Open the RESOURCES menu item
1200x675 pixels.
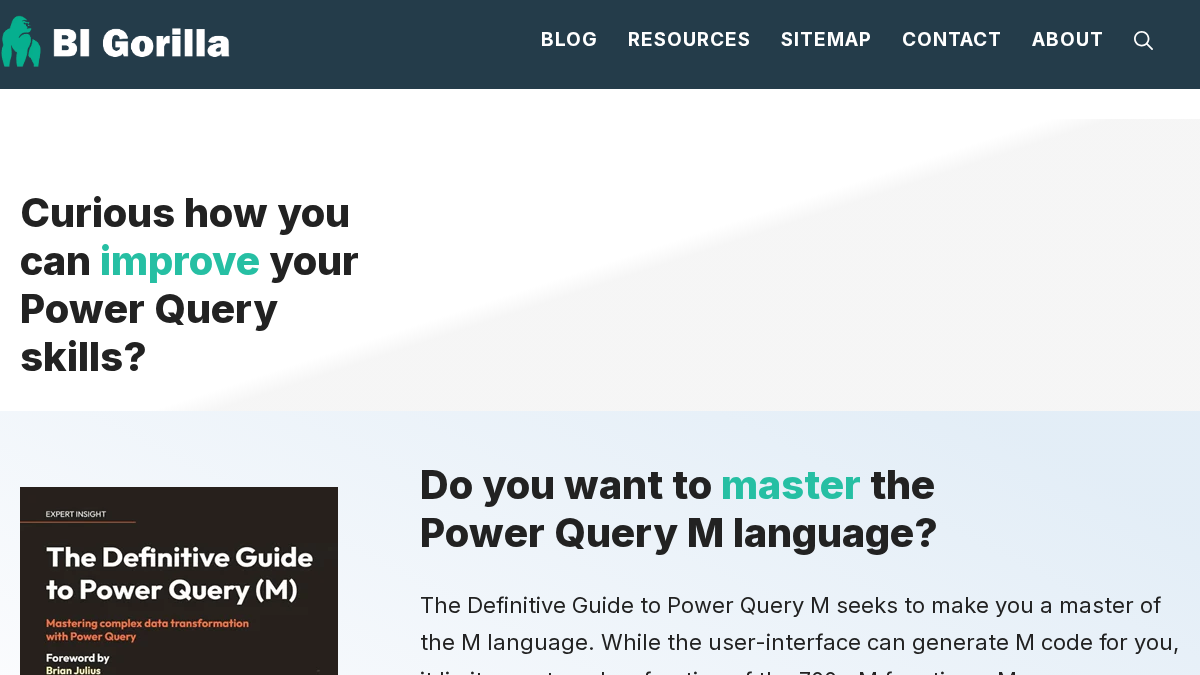[689, 39]
